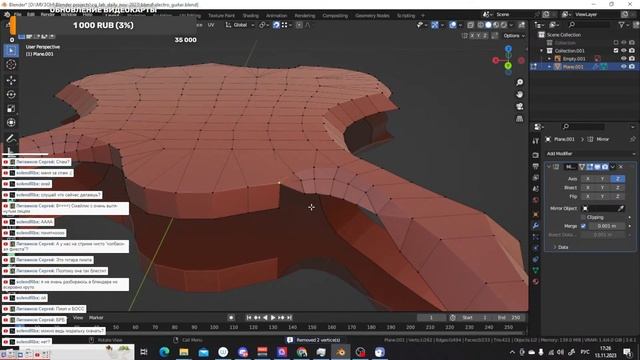The height and width of the screenshot is (360, 640).
Task: Expand Empty.001 tree arrow
Action: click(x=549, y=59)
